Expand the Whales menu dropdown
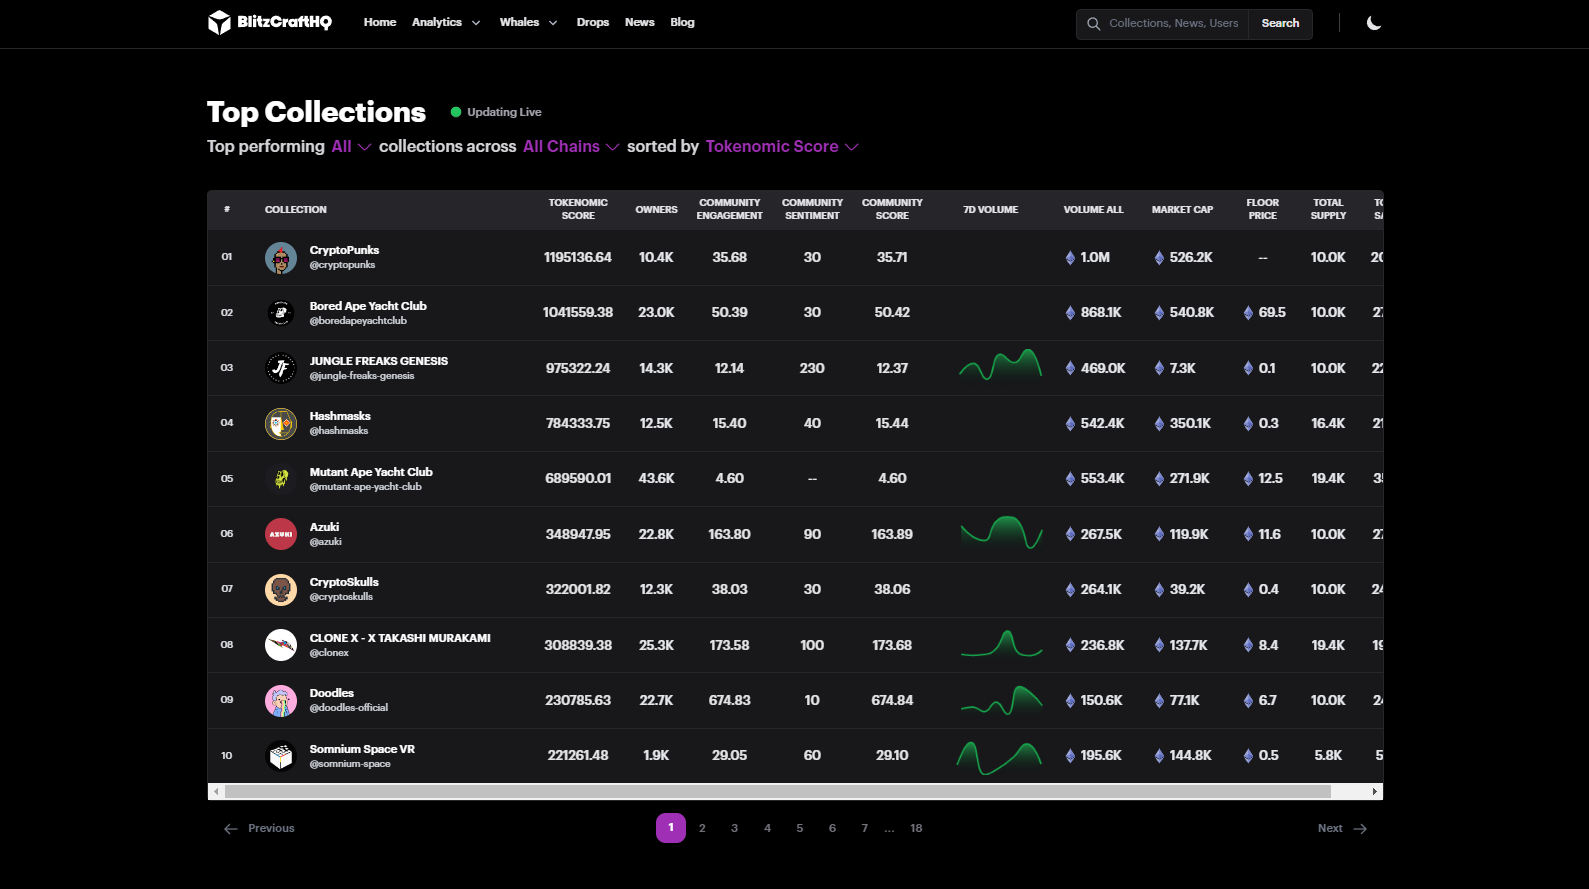Image resolution: width=1589 pixels, height=889 pixels. click(x=528, y=23)
